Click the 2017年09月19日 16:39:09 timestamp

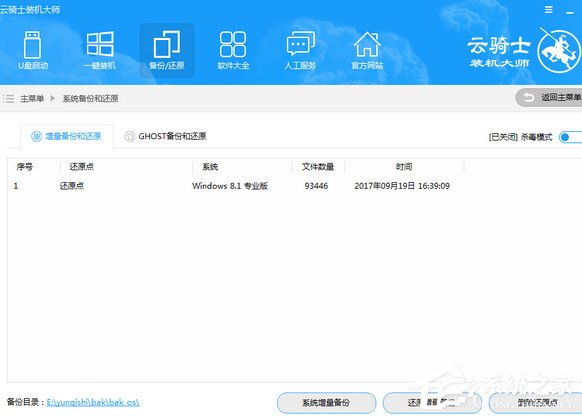point(402,186)
